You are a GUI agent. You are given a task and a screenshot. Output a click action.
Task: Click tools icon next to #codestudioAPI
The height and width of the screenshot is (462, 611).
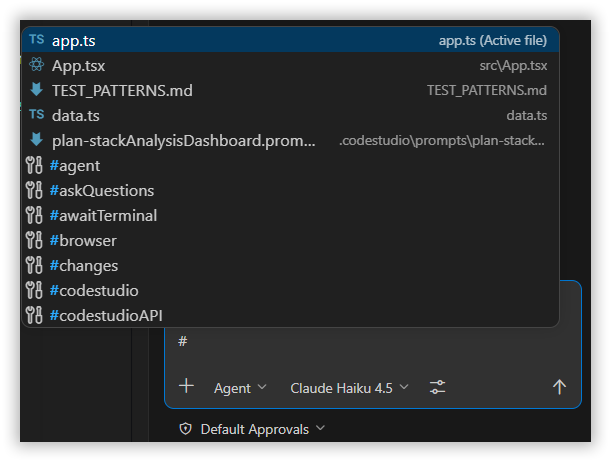34,314
